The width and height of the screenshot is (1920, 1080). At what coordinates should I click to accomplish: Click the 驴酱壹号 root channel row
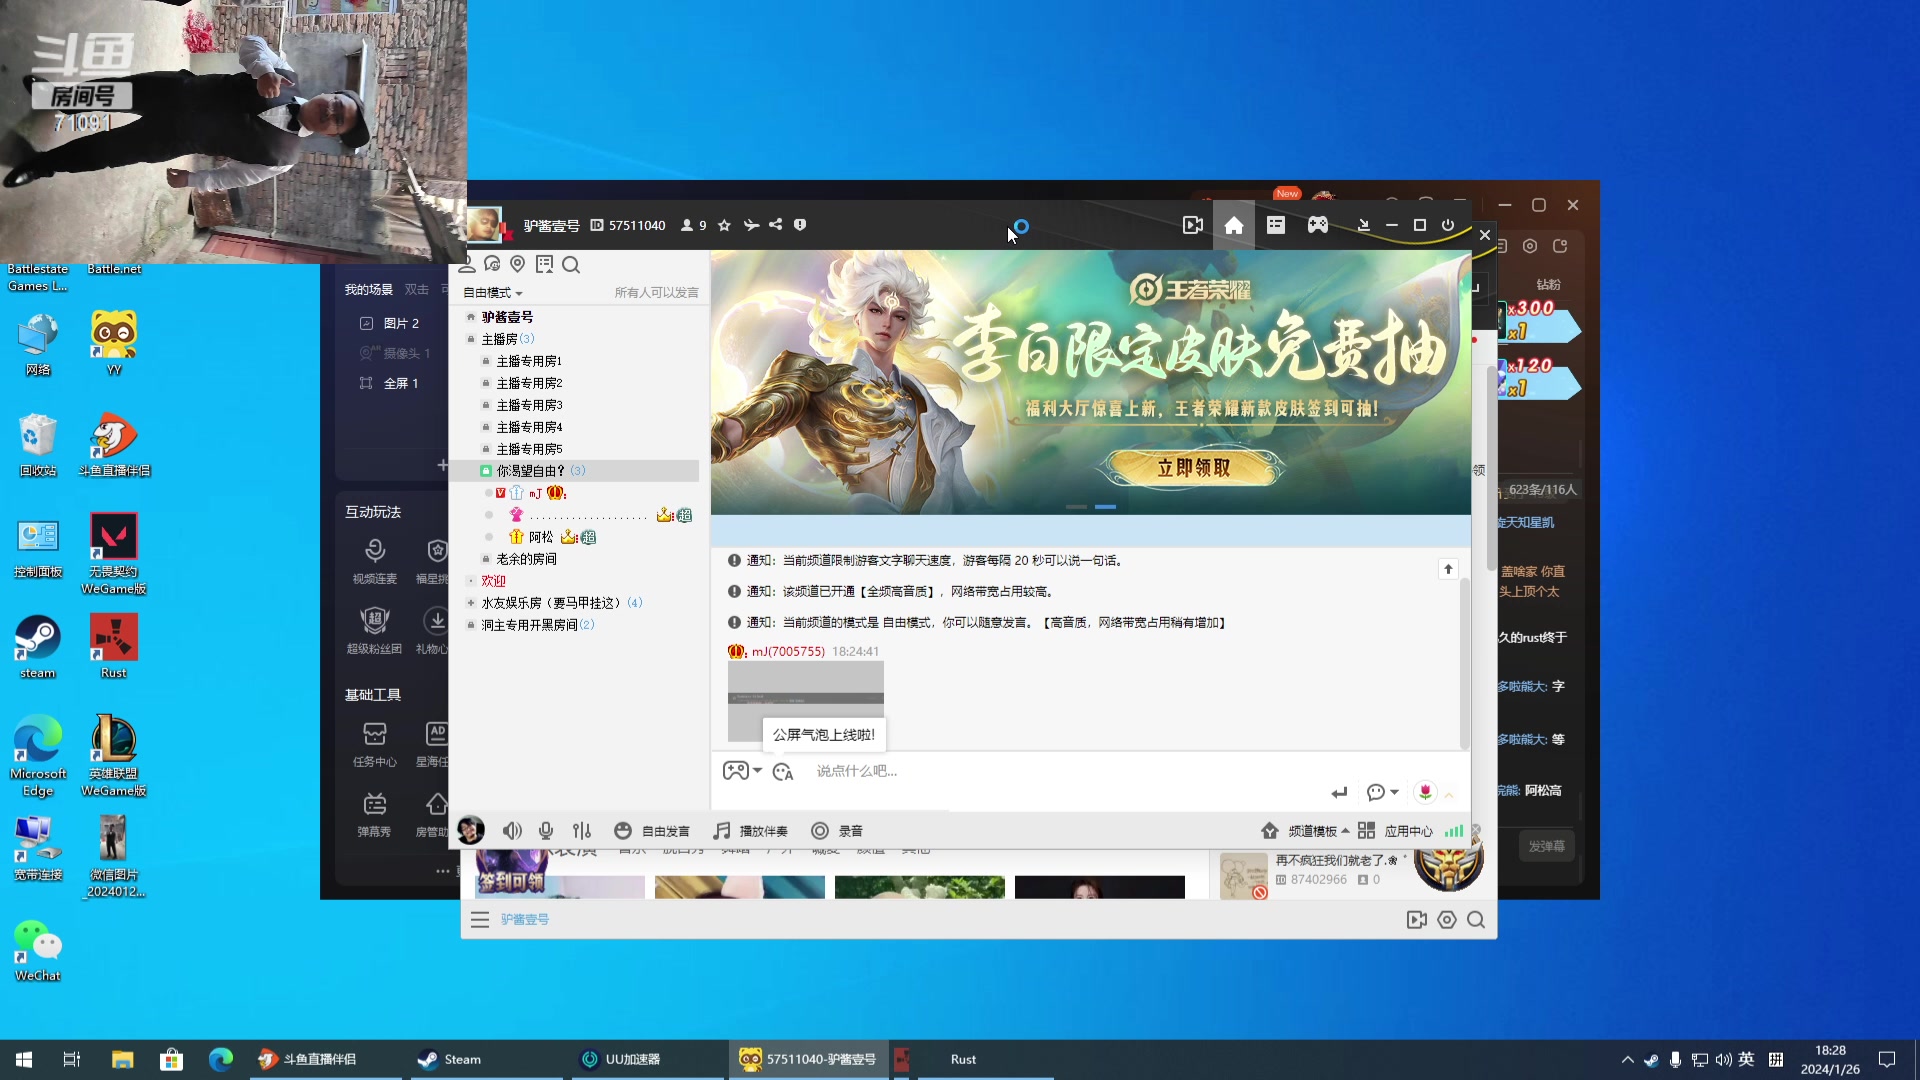click(507, 317)
